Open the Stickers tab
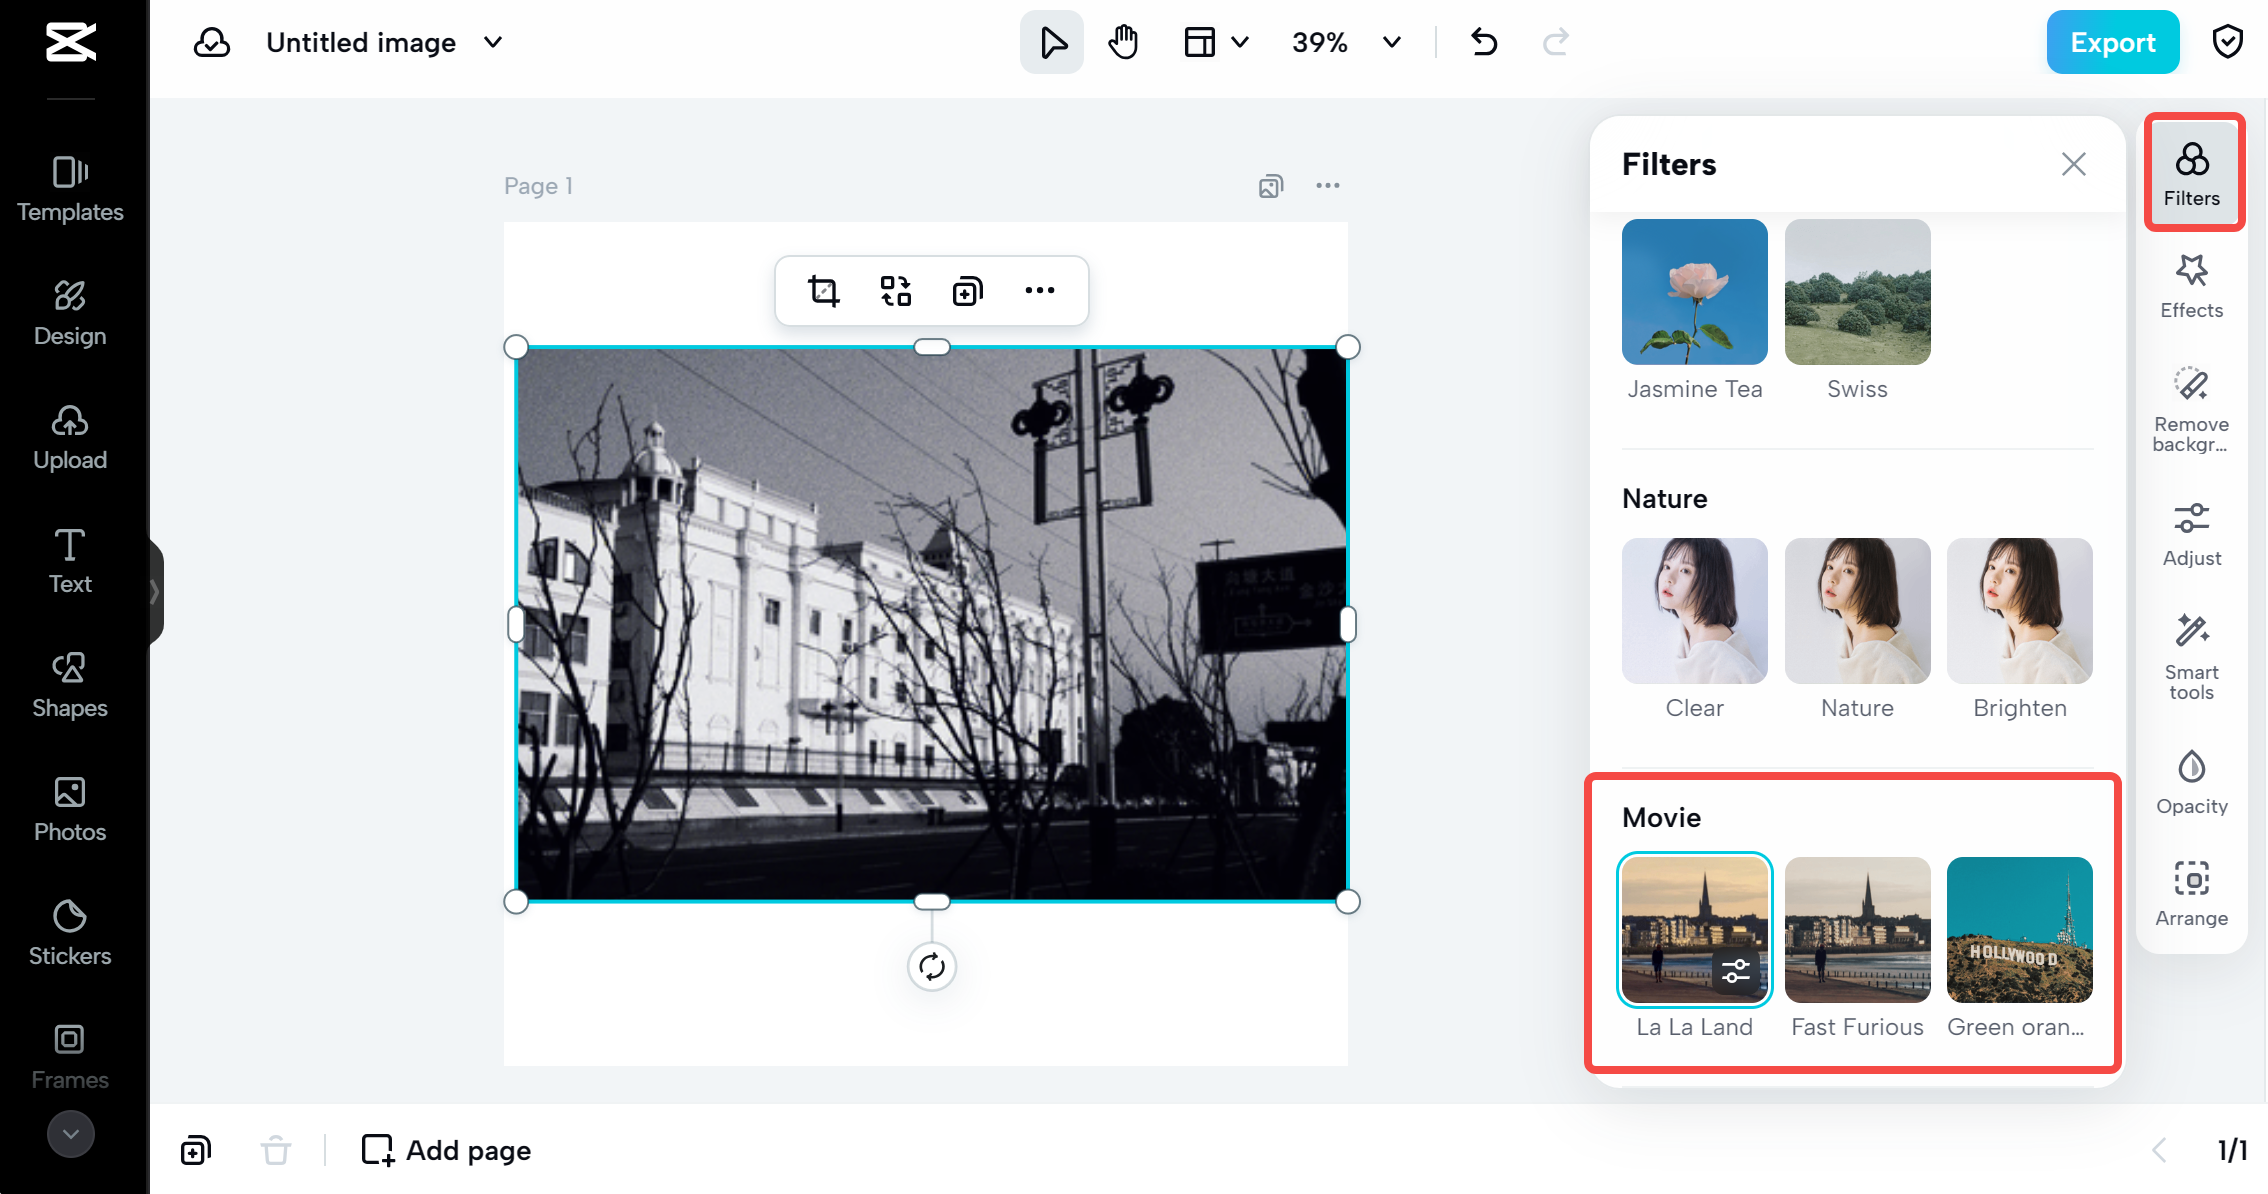Viewport: 2268px width, 1194px height. pyautogui.click(x=70, y=932)
